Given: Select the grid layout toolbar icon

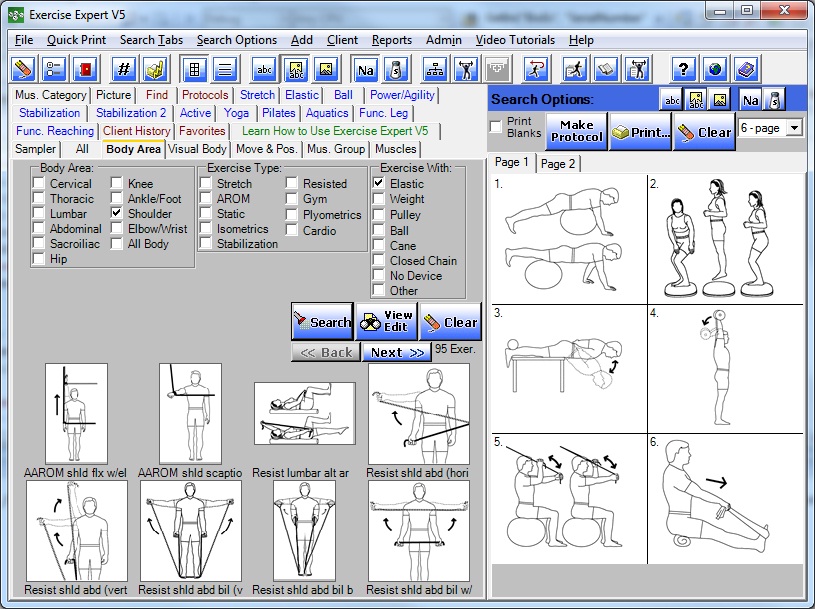Looking at the screenshot, I should 194,69.
